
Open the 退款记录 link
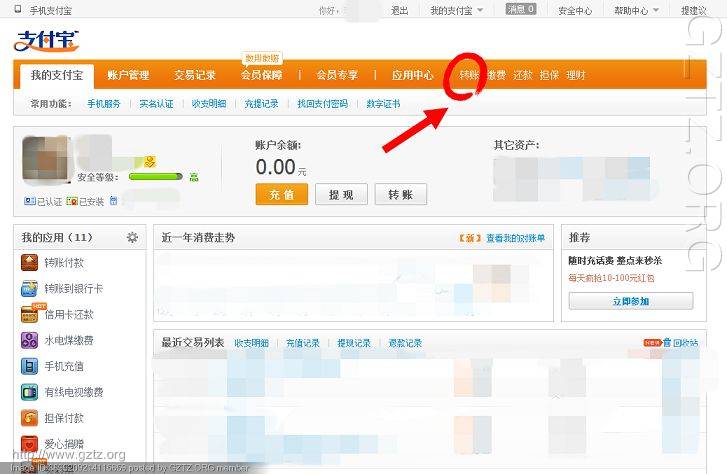tap(405, 343)
